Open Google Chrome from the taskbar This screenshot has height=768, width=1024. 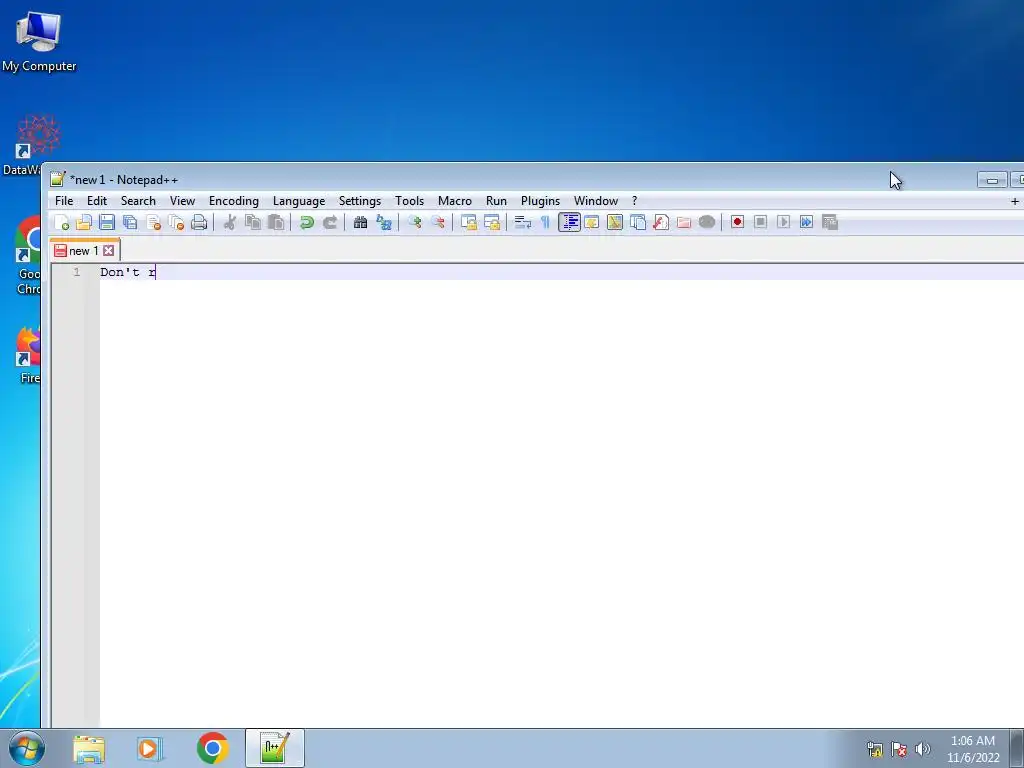click(212, 748)
